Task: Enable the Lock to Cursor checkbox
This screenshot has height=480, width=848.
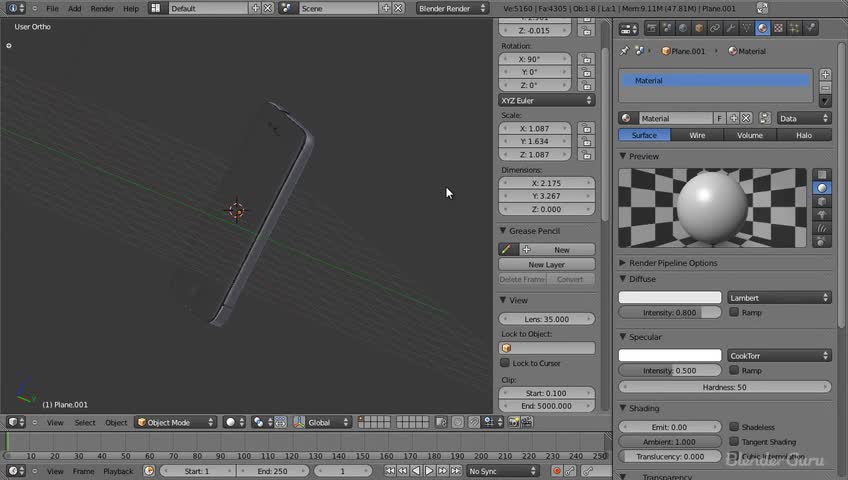Action: pyautogui.click(x=505, y=363)
